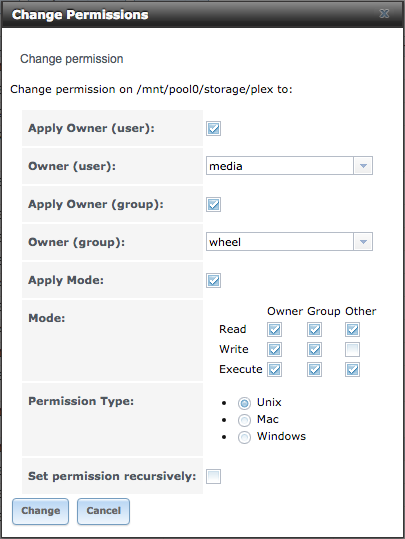Viewport: 405px width, 539px height.
Task: Select the Windows permission type
Action: point(244,437)
